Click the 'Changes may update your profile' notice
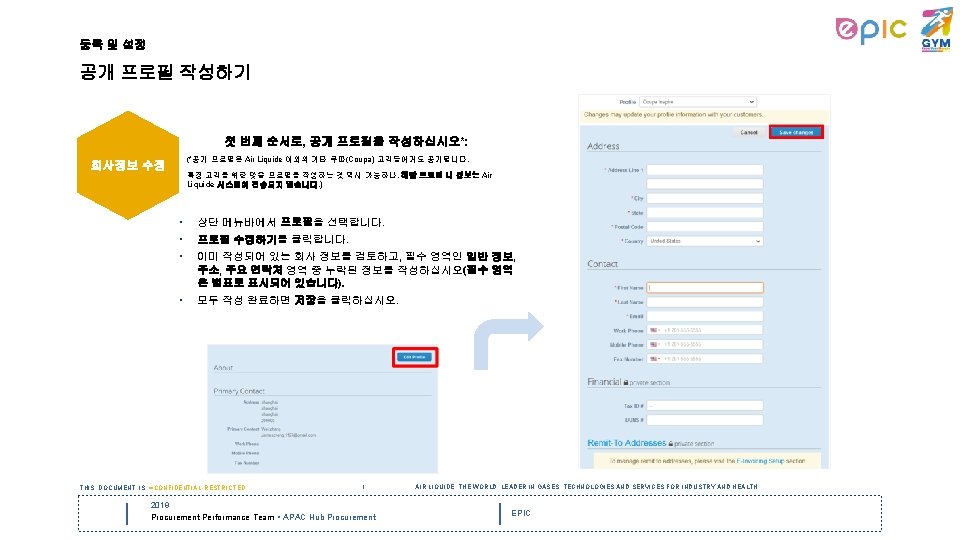Viewport: 960px width, 540px height. pyautogui.click(x=673, y=114)
